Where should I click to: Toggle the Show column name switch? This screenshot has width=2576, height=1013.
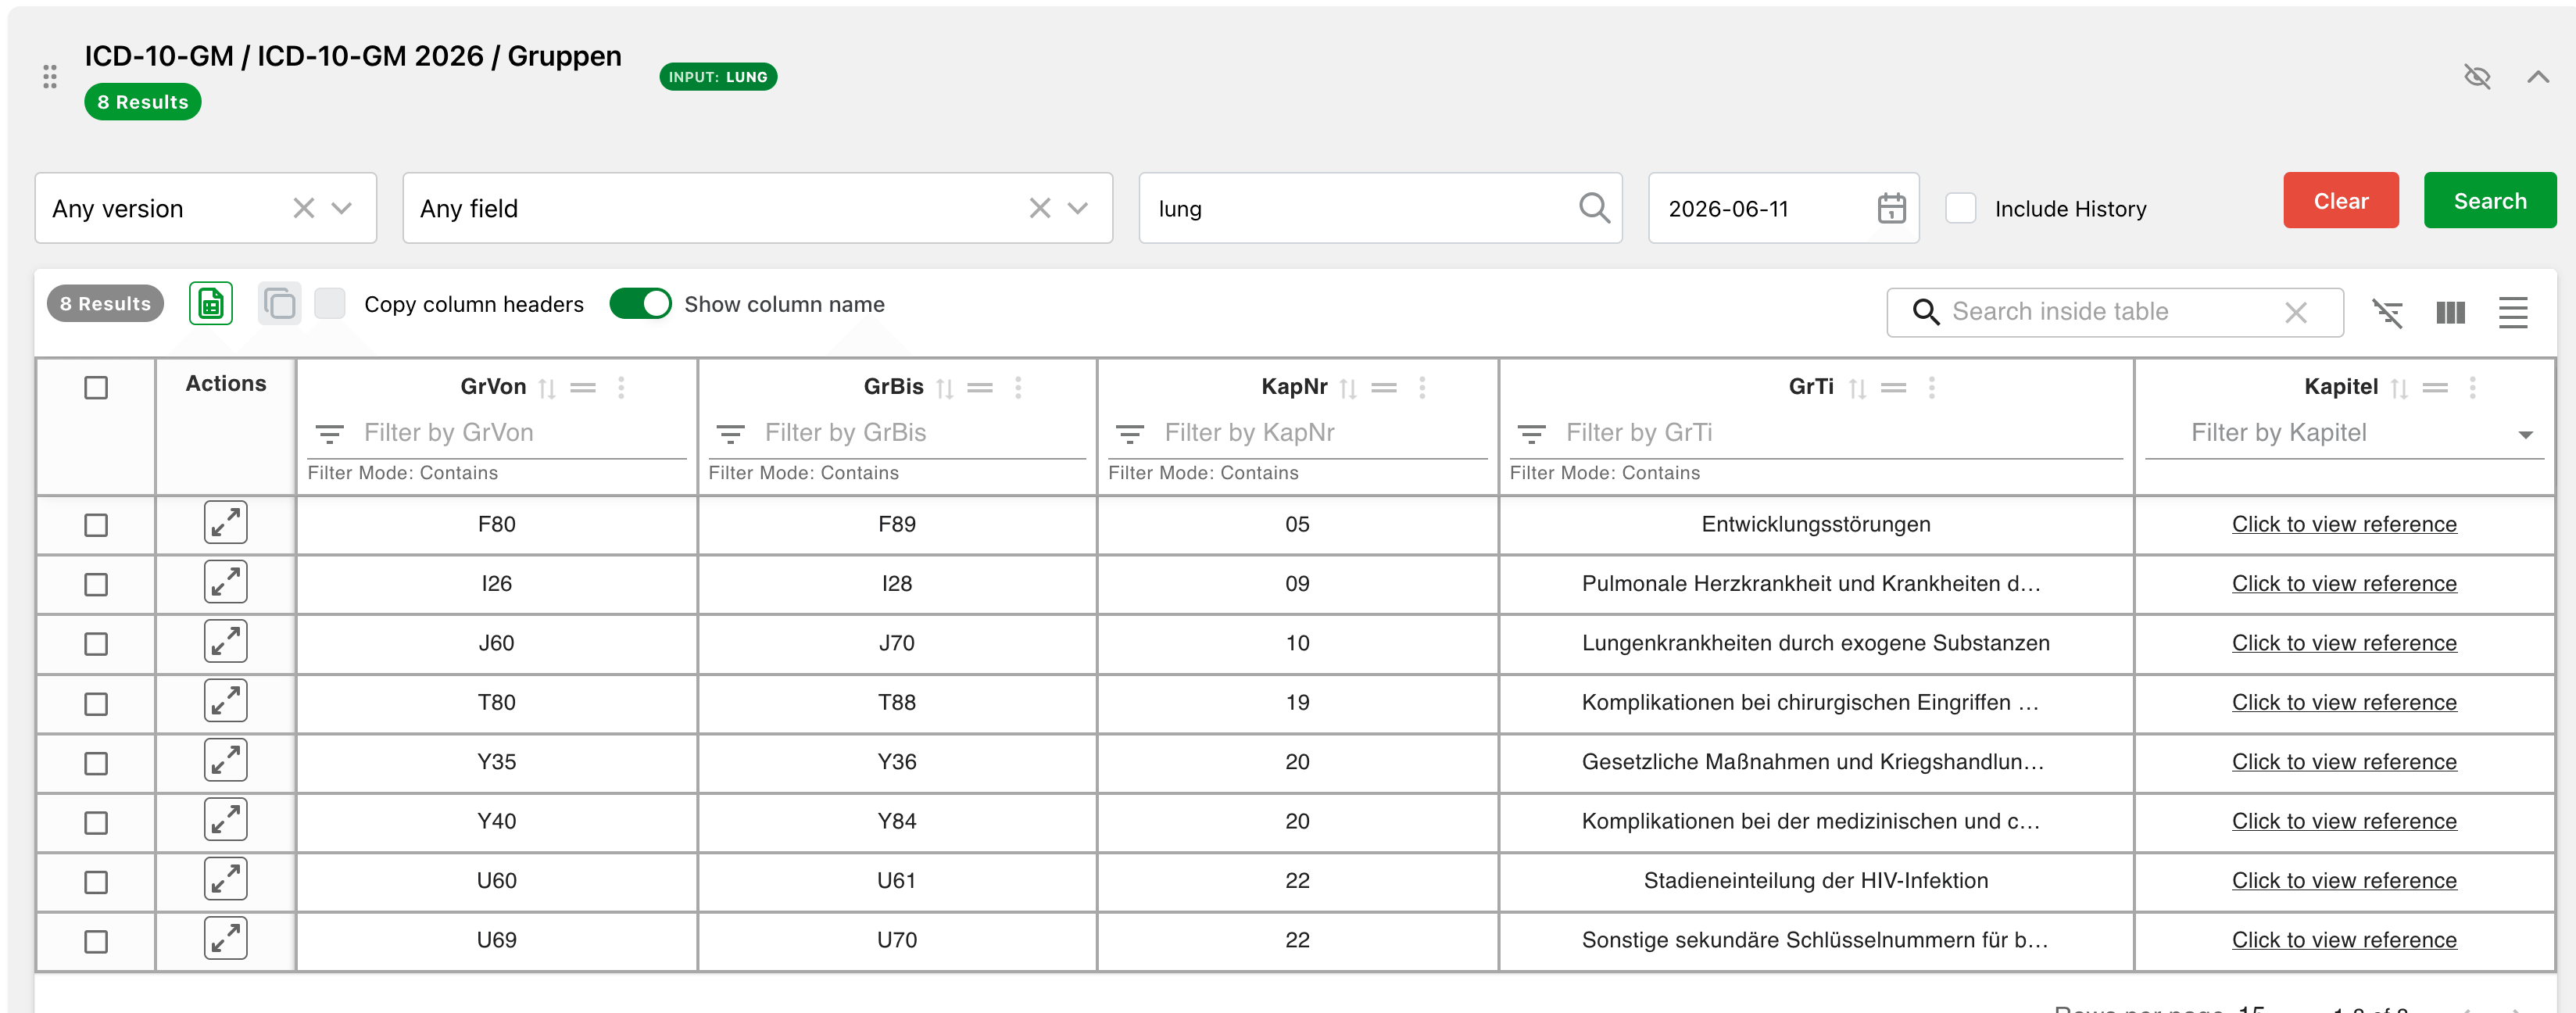[x=640, y=304]
